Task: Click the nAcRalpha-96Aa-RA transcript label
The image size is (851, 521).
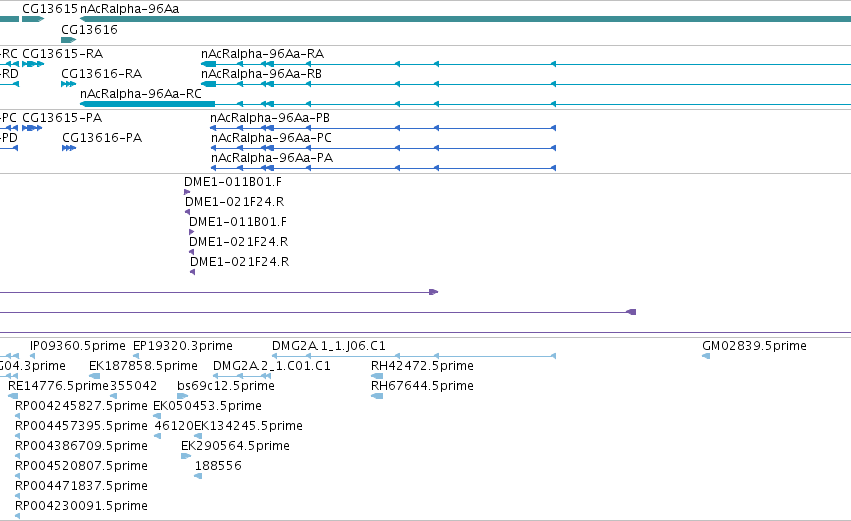Action: click(263, 54)
